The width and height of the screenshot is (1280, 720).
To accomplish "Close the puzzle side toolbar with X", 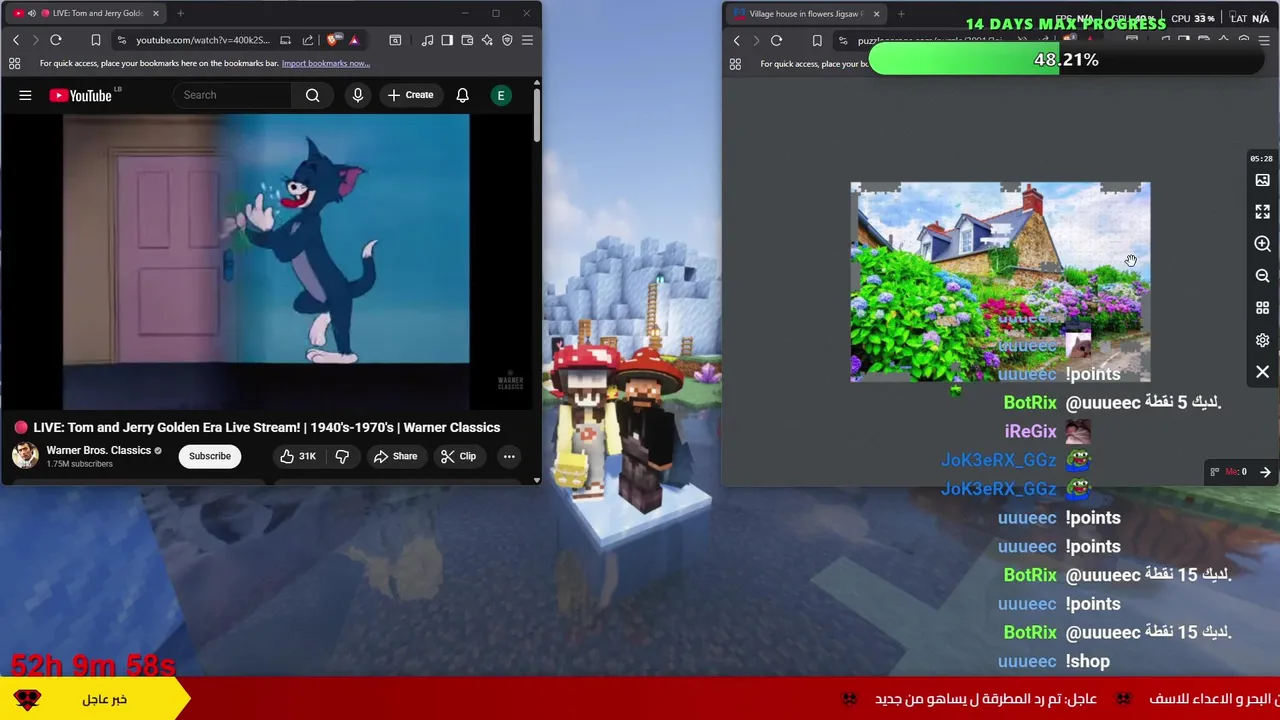I will [1262, 372].
